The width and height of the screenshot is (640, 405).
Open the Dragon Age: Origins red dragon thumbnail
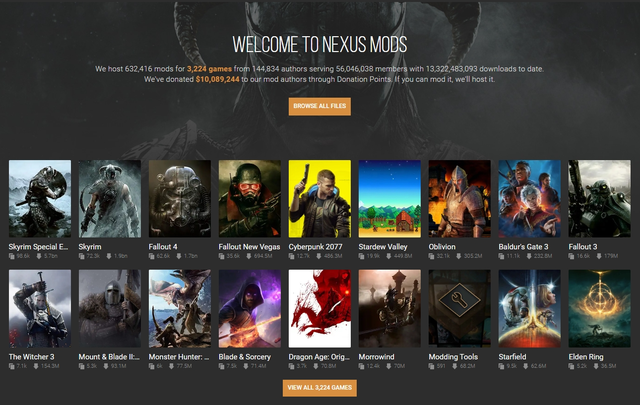pos(320,308)
